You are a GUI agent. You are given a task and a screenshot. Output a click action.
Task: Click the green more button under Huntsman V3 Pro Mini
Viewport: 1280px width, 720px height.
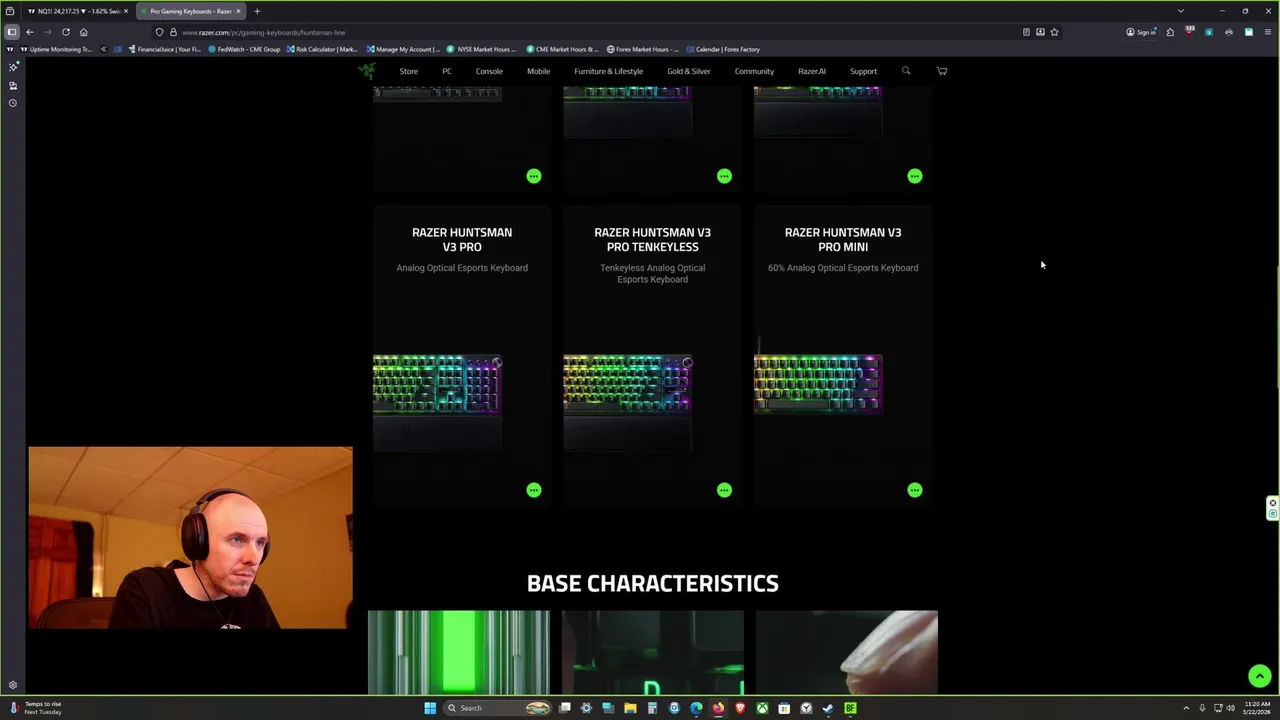click(x=915, y=490)
